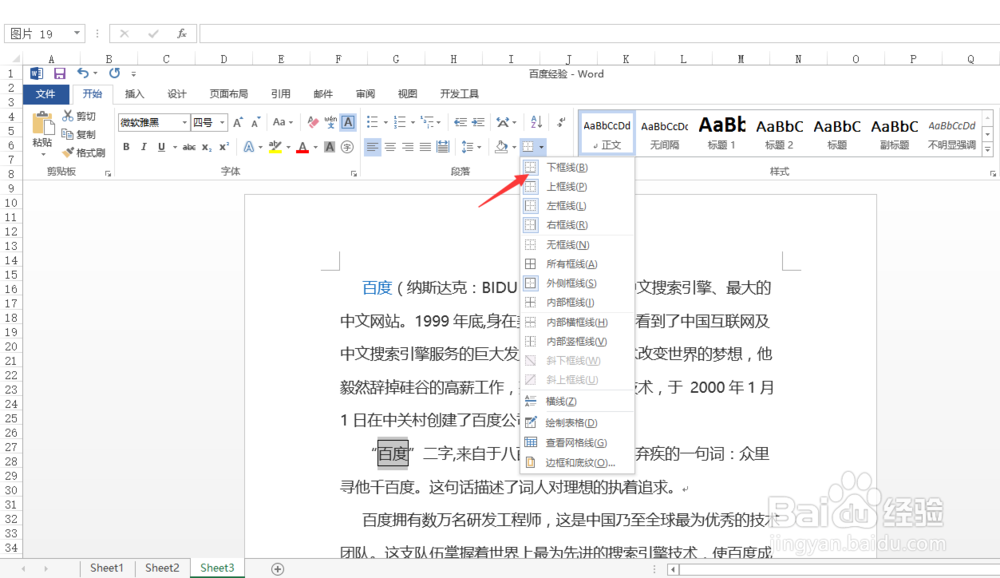The image size is (1000, 578).
Task: Click the Subscript x₂ icon
Action: (x=207, y=147)
